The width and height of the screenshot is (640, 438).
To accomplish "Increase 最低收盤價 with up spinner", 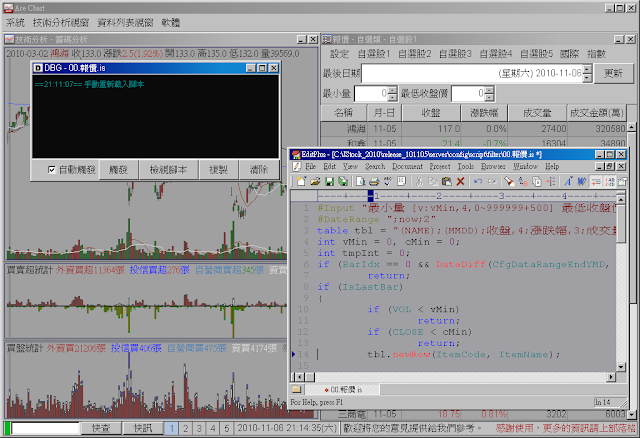I will tap(490, 90).
